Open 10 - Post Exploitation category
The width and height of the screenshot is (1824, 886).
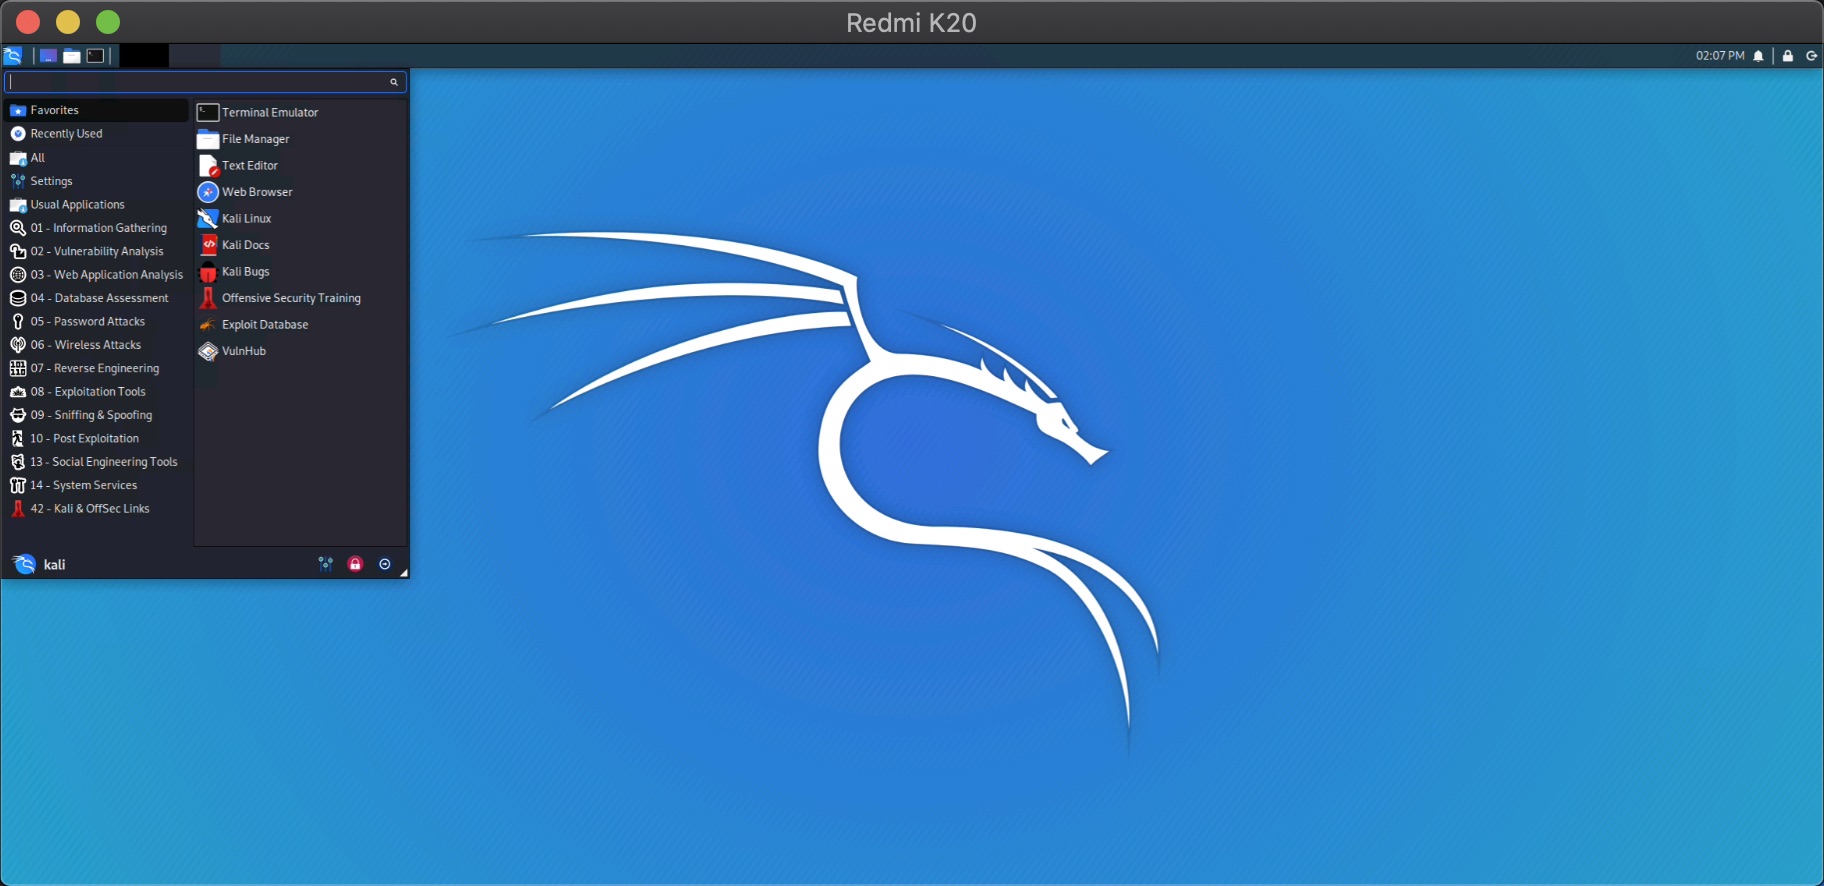97,439
